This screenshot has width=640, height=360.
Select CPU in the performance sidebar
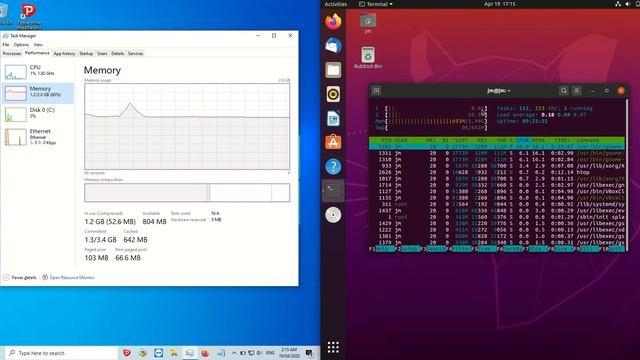tap(38, 71)
